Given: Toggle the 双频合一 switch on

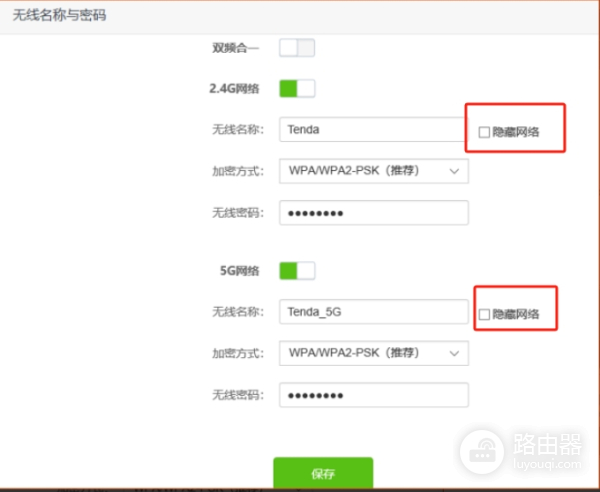Looking at the screenshot, I should [297, 47].
